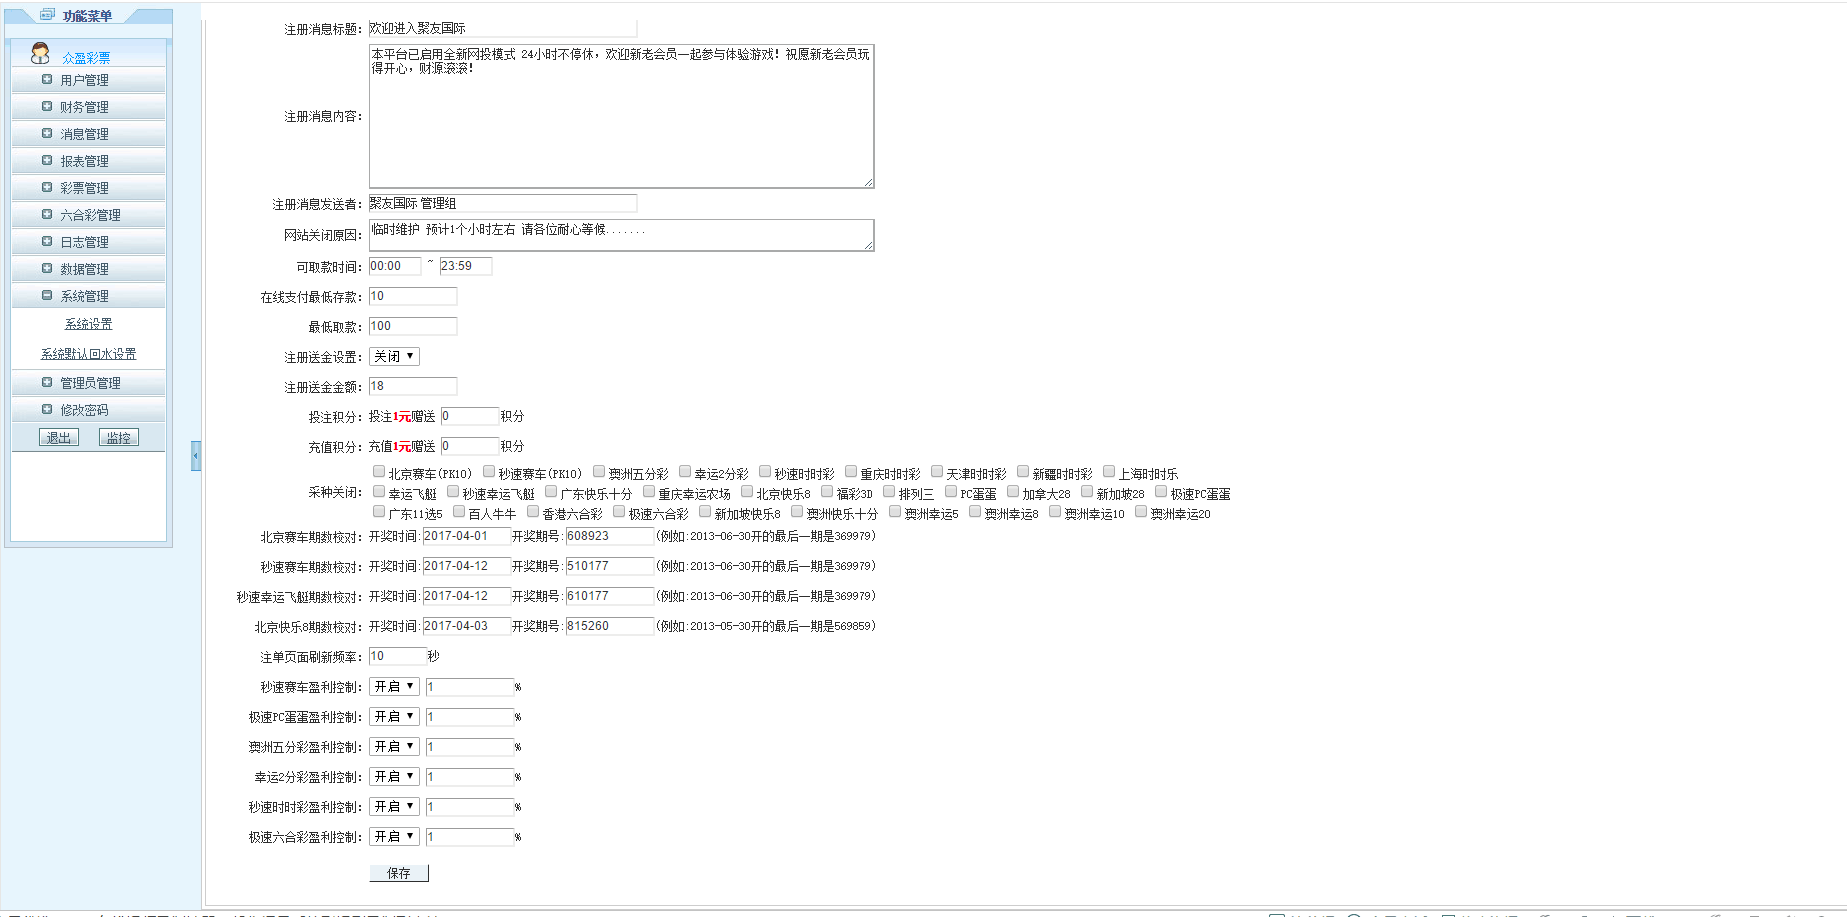Click the plus icon for 管理员管理
The width and height of the screenshot is (1847, 917).
(x=47, y=382)
